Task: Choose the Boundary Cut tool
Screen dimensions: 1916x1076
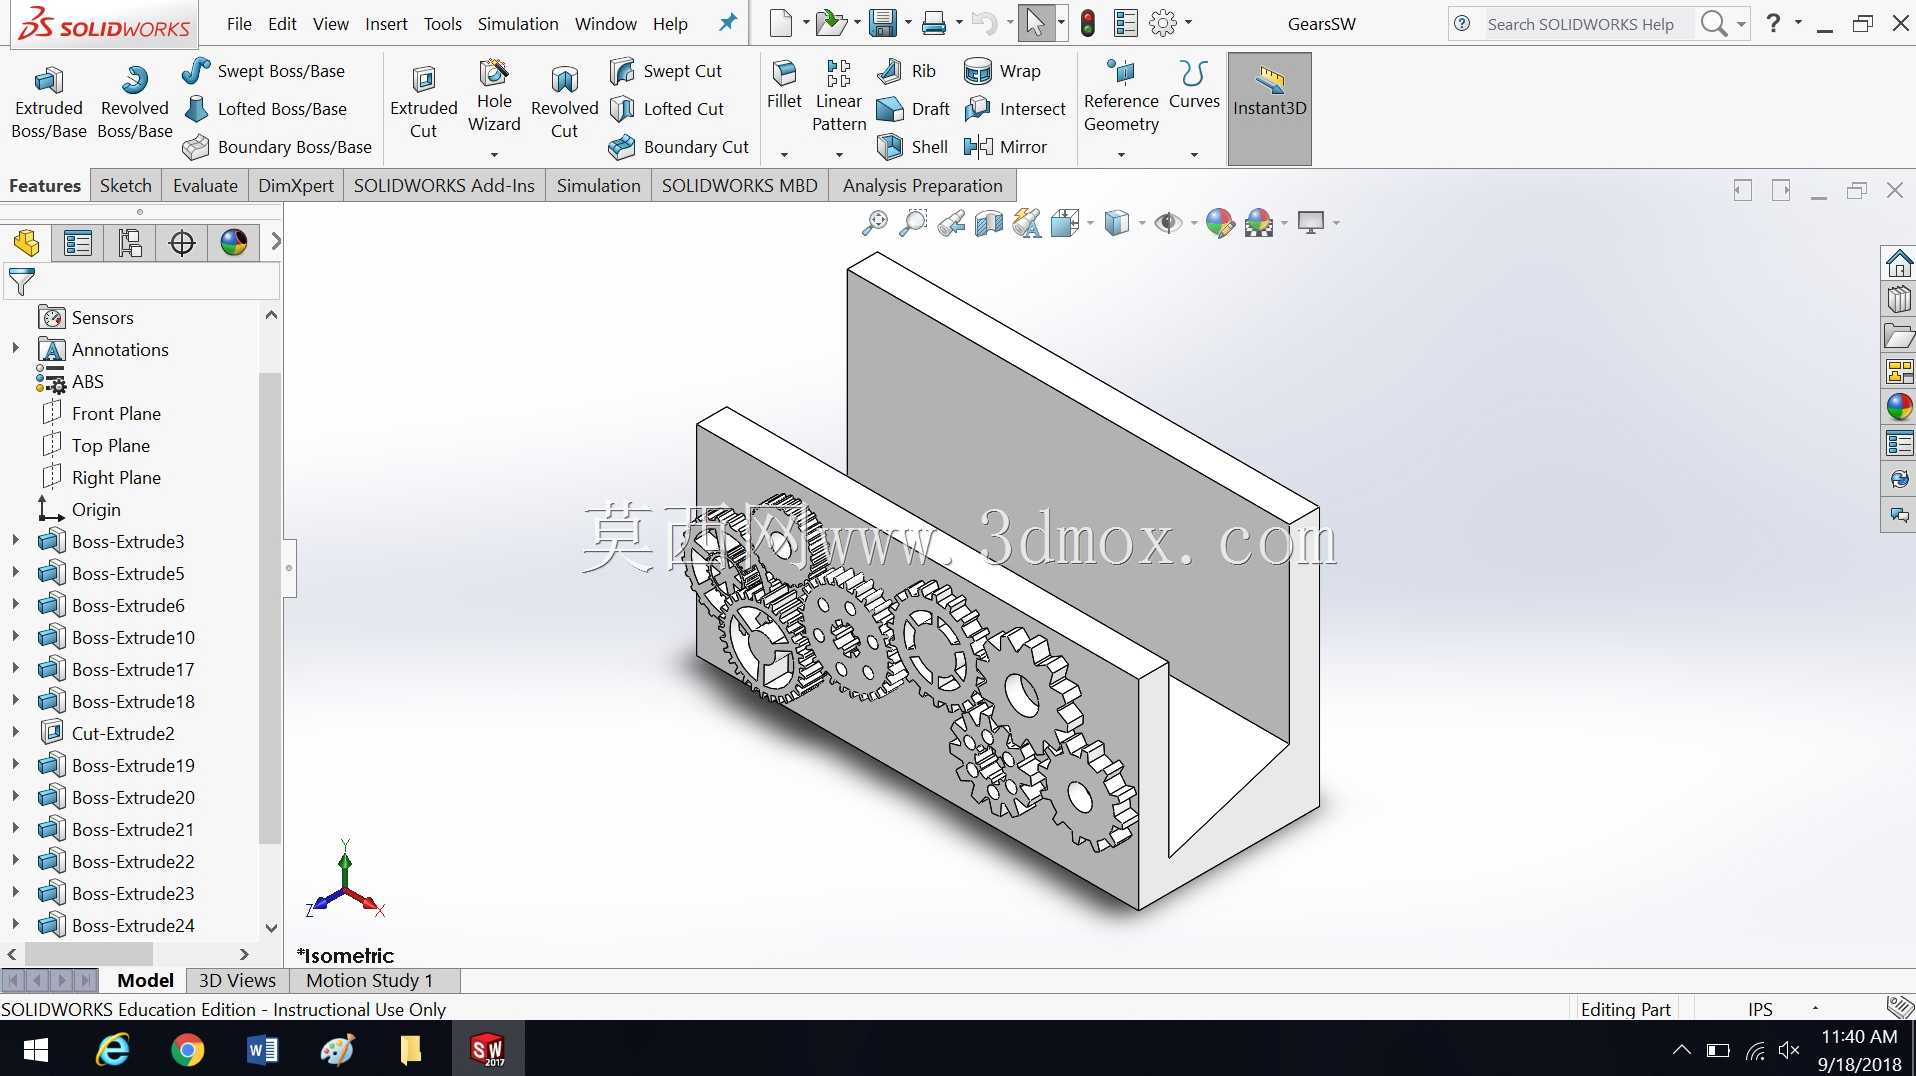Action: (x=679, y=147)
